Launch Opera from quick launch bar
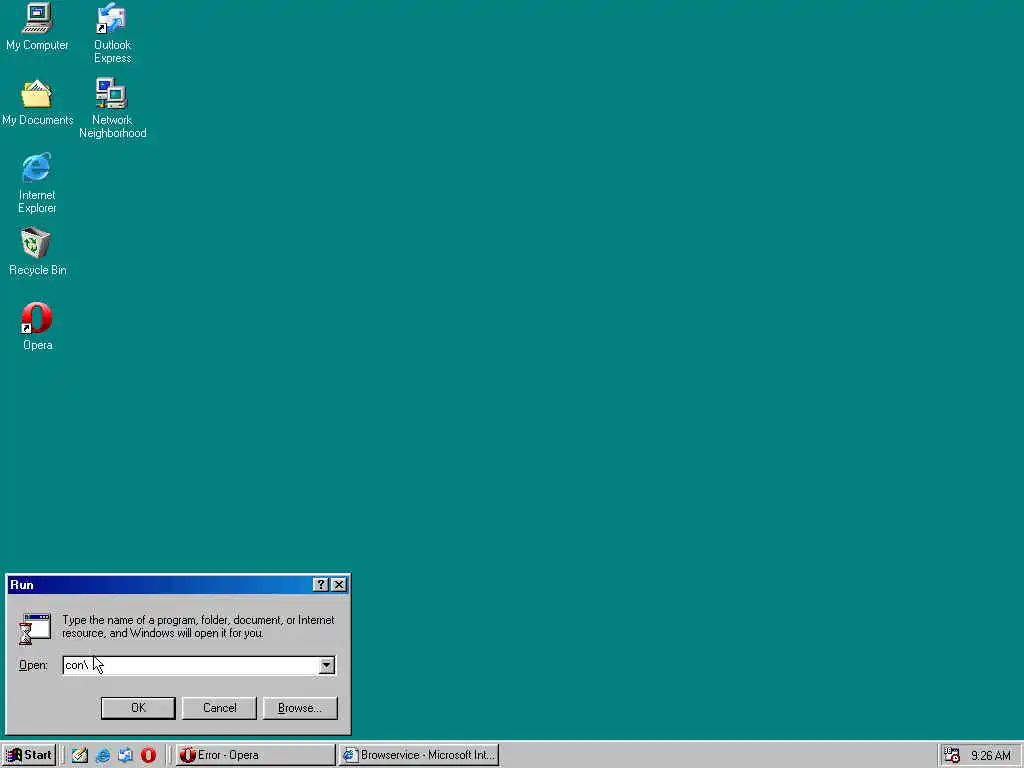This screenshot has height=768, width=1024. (x=148, y=755)
